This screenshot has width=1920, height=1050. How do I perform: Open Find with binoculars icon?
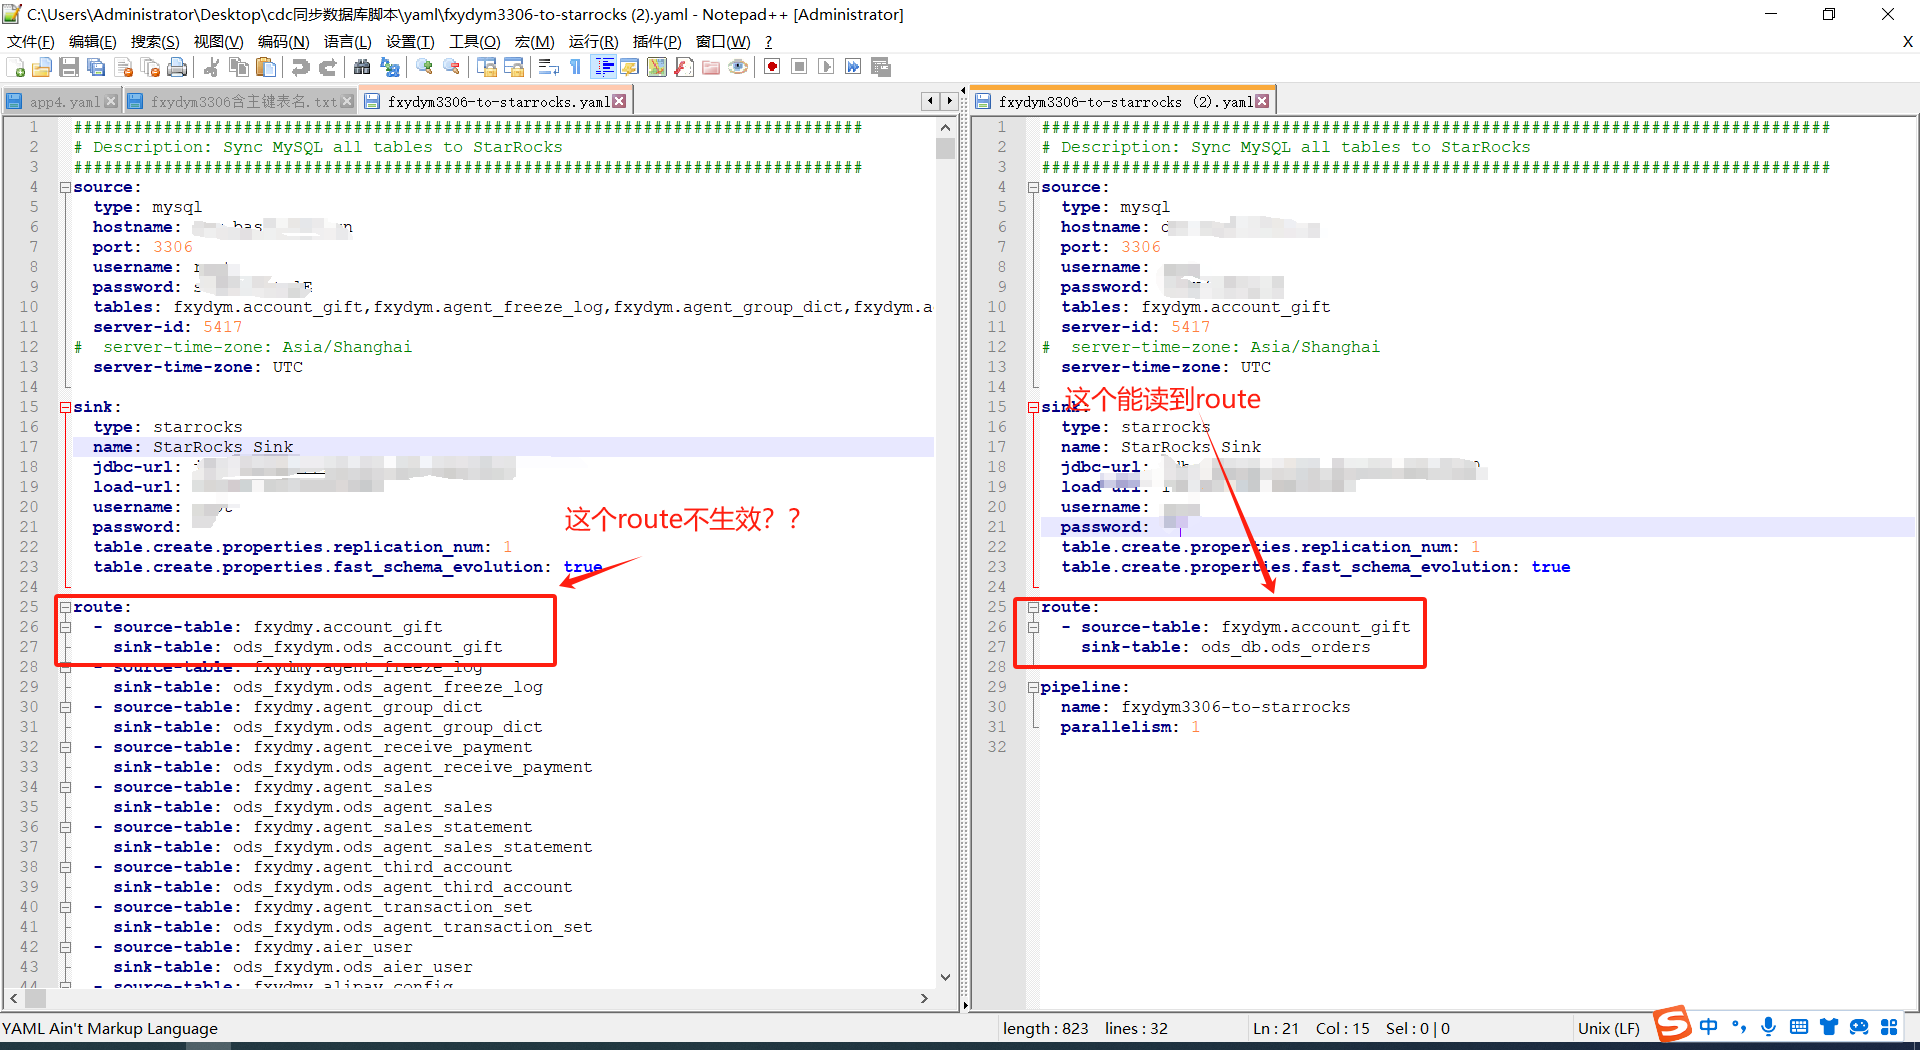coord(362,67)
